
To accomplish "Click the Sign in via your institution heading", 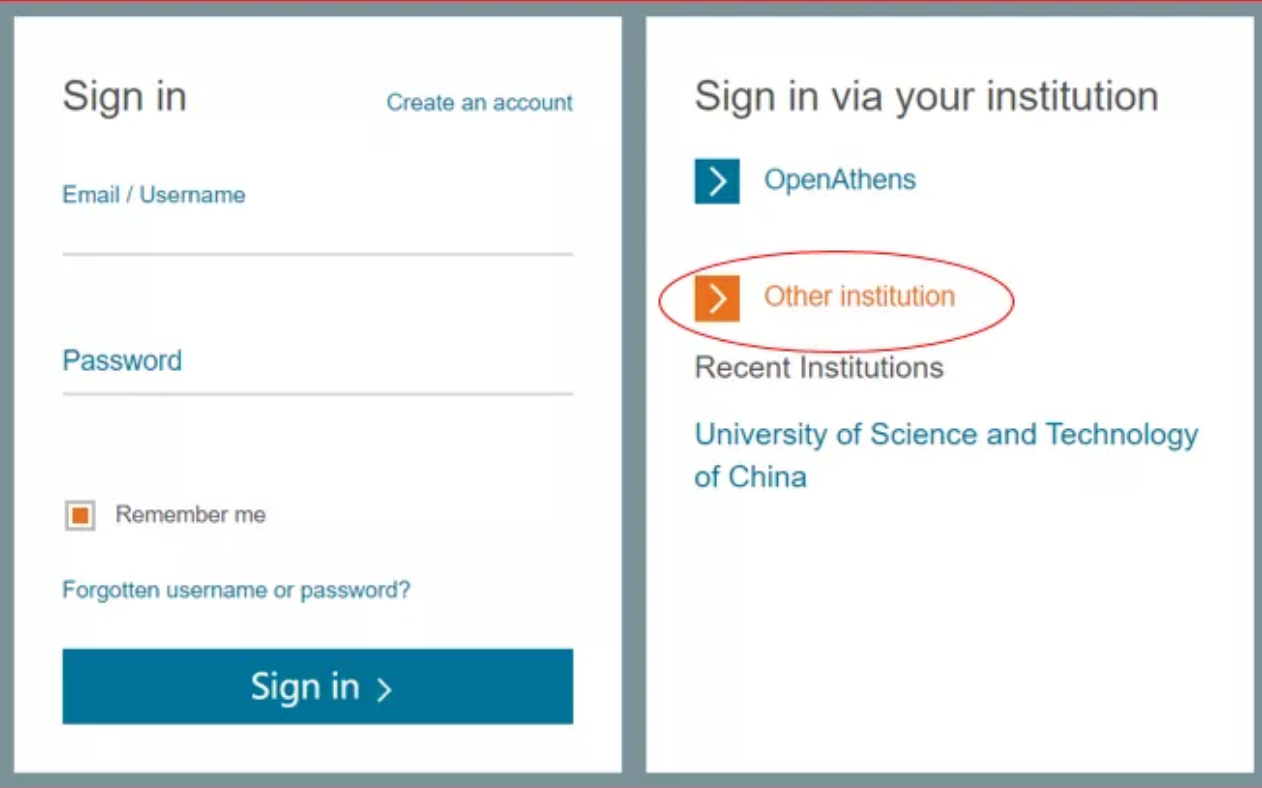I will pyautogui.click(x=926, y=97).
